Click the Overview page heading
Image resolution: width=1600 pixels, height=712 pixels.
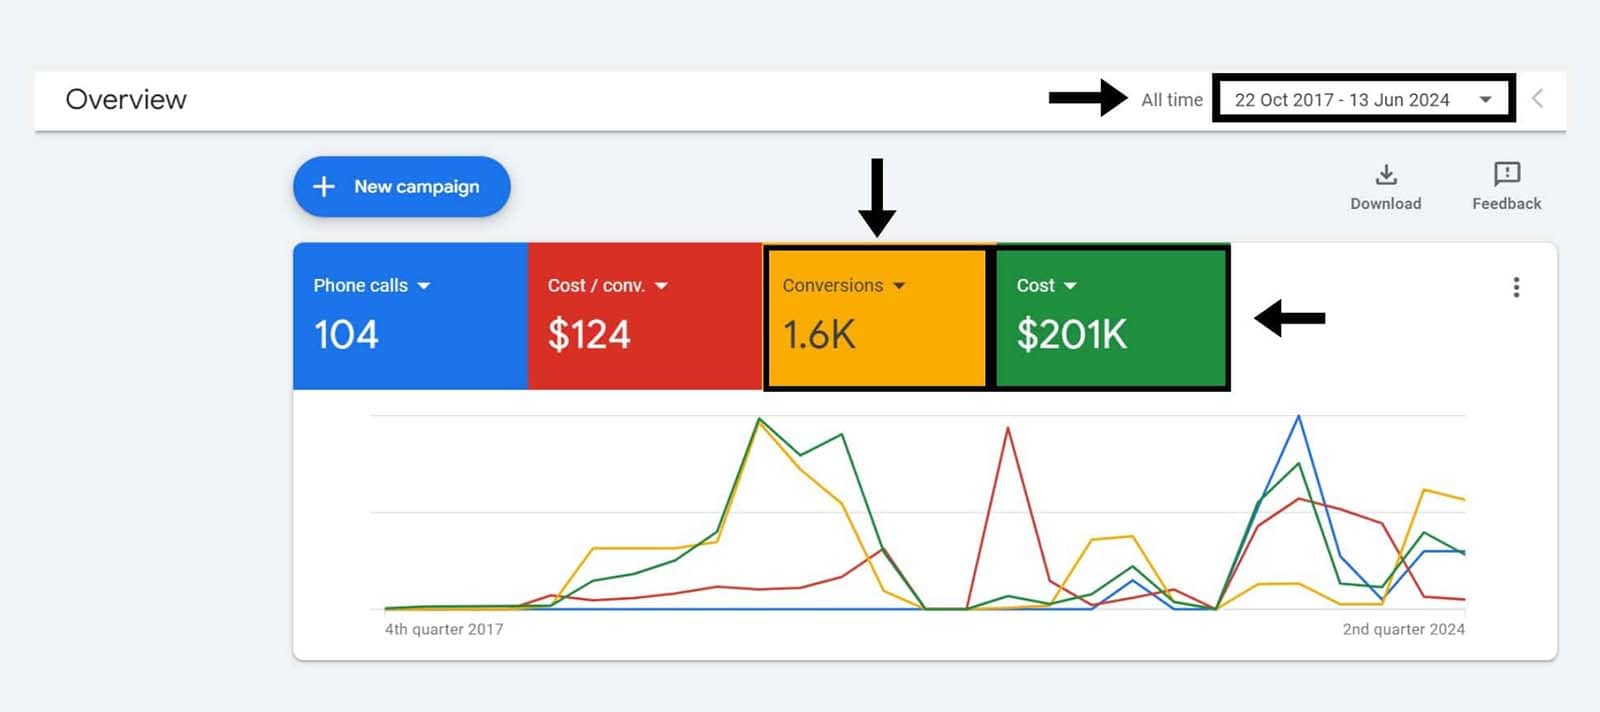pos(126,100)
